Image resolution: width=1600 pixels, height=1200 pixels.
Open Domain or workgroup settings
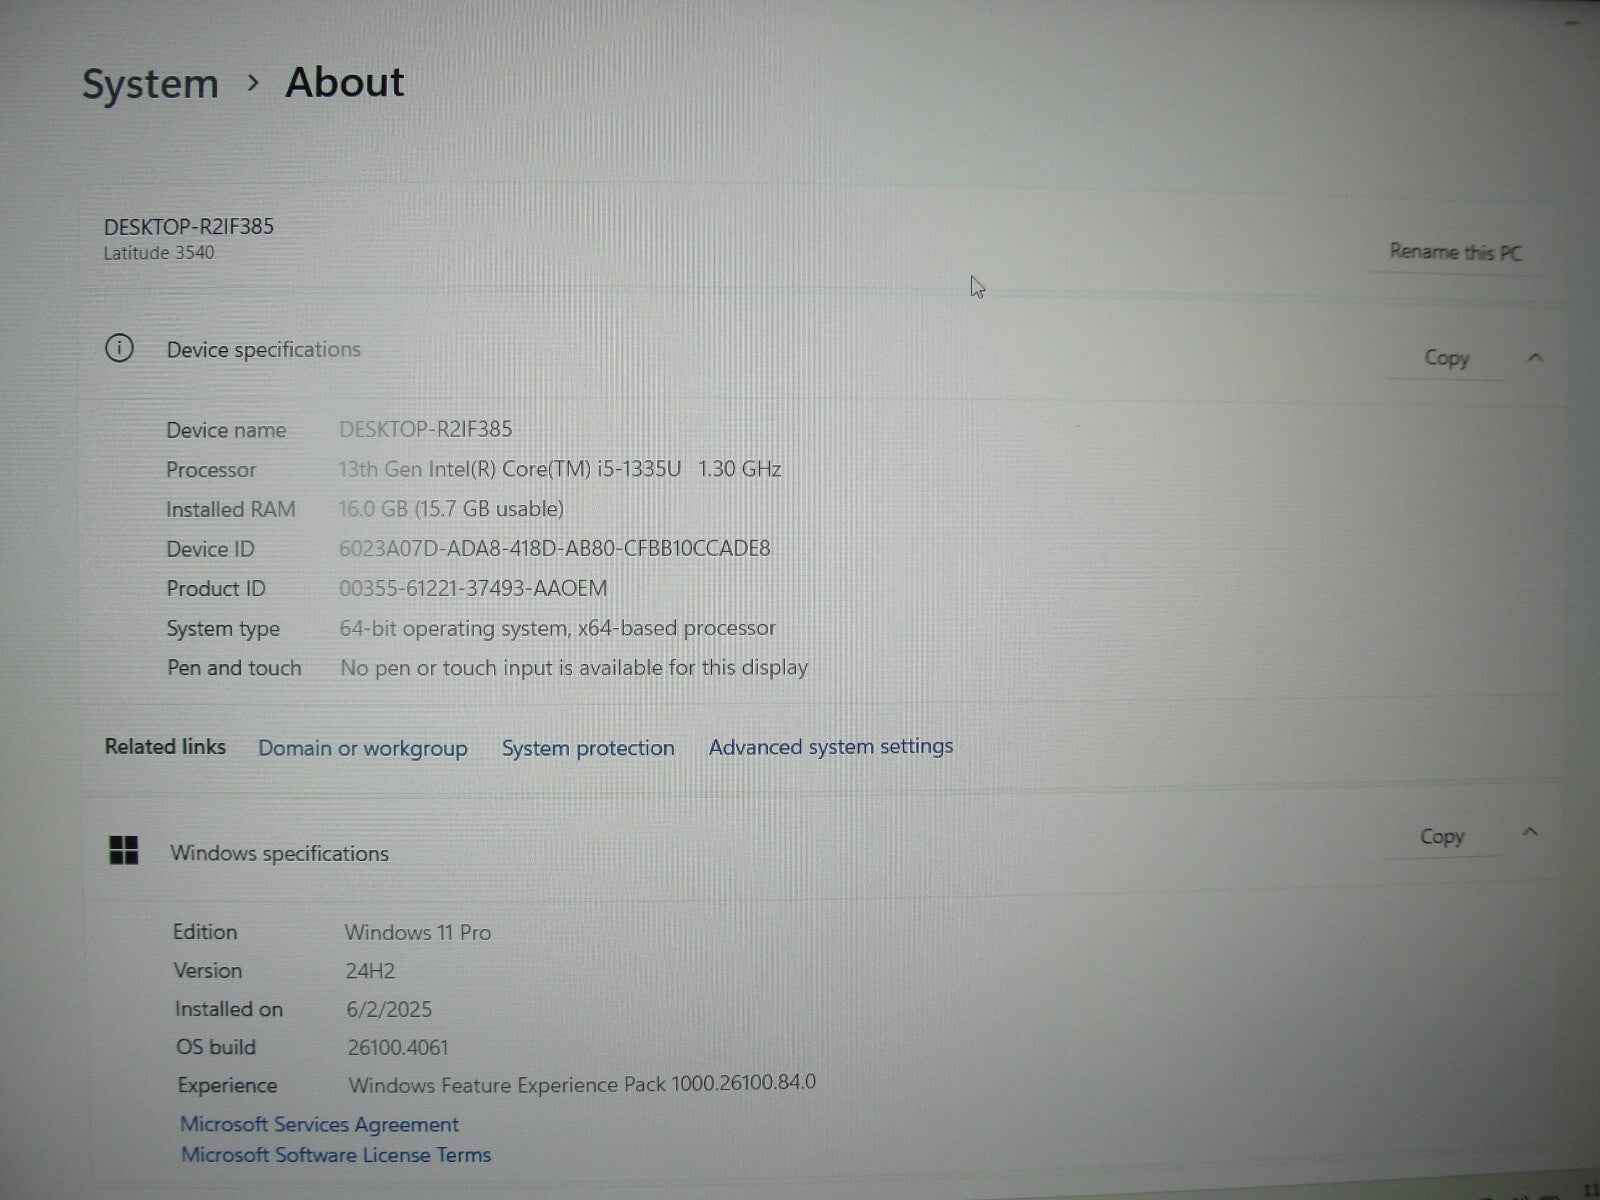362,747
